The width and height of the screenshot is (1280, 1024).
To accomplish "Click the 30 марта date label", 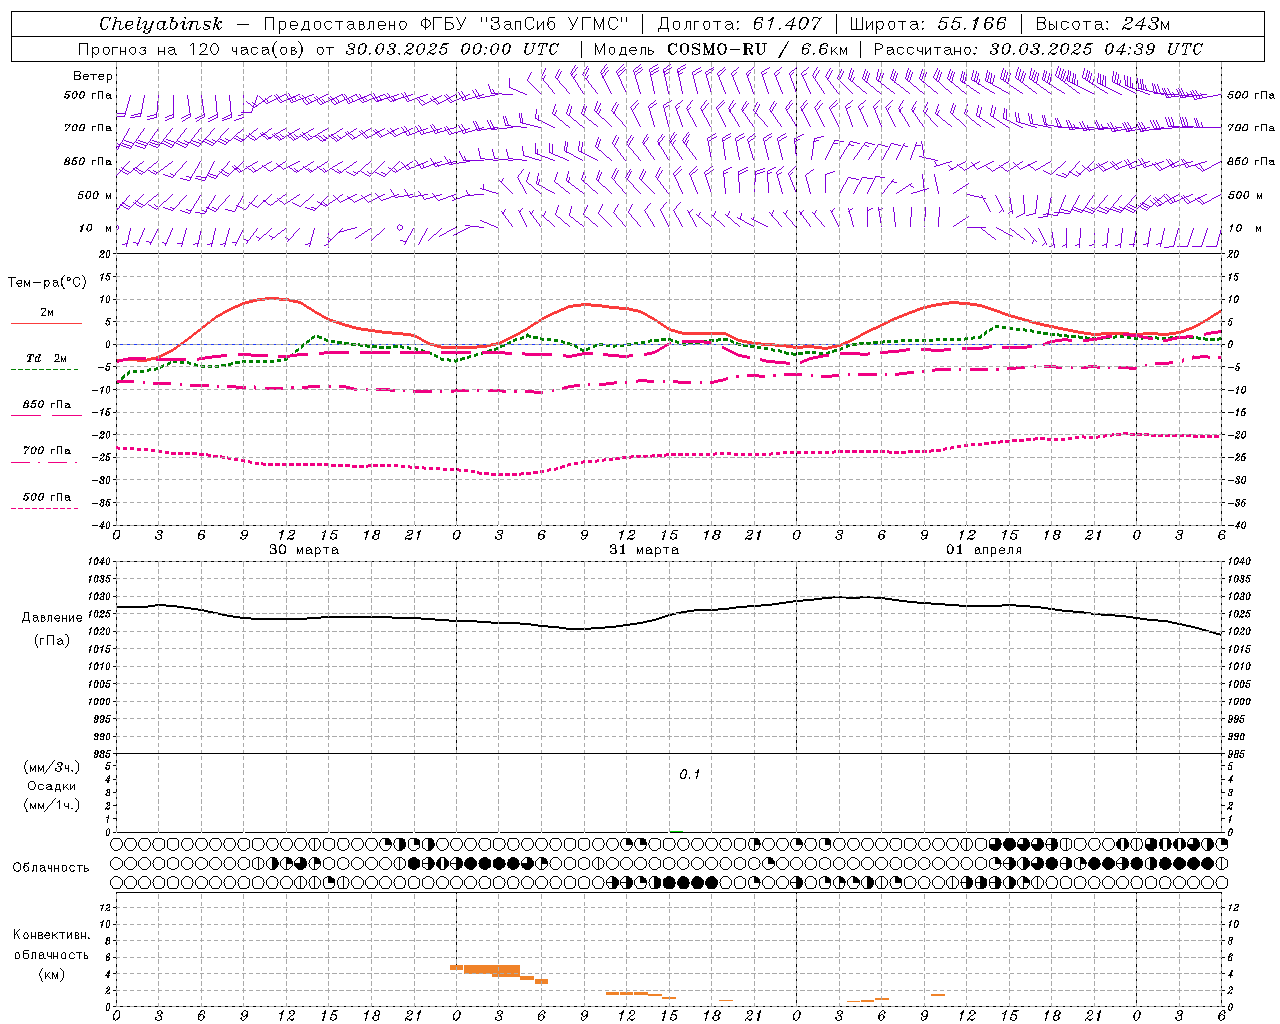I will (304, 550).
